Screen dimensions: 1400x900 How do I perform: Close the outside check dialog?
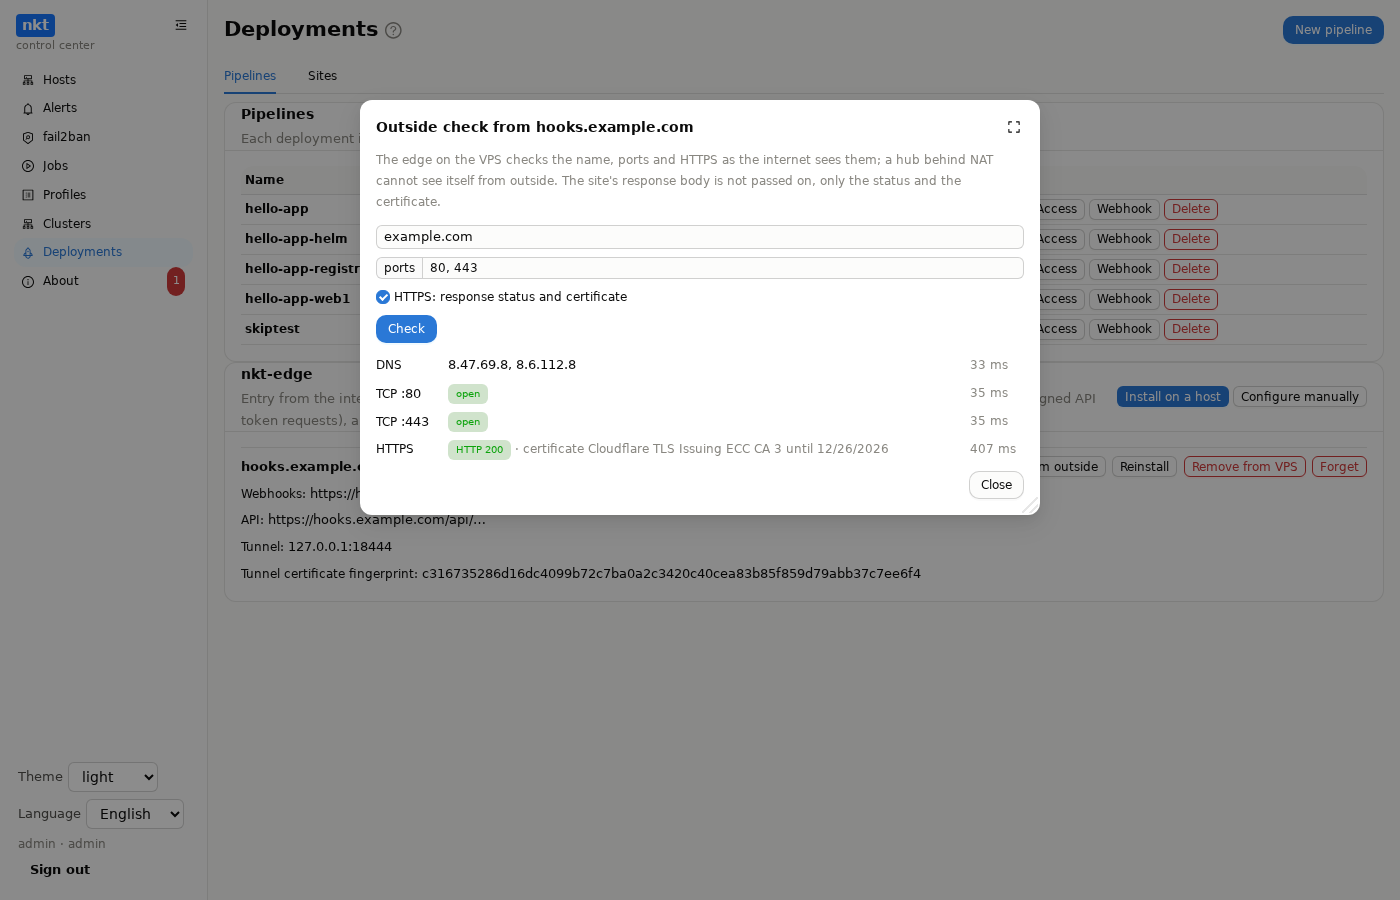point(996,485)
